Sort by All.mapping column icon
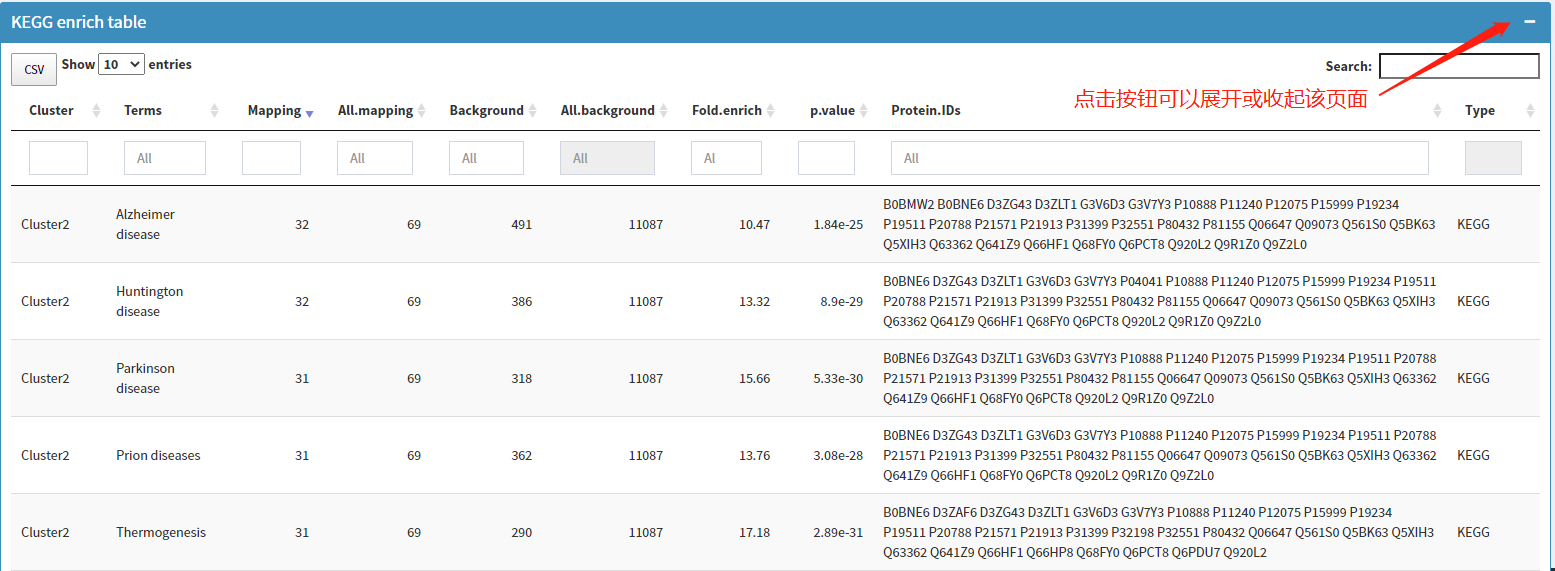The height and width of the screenshot is (571, 1555). point(421,111)
